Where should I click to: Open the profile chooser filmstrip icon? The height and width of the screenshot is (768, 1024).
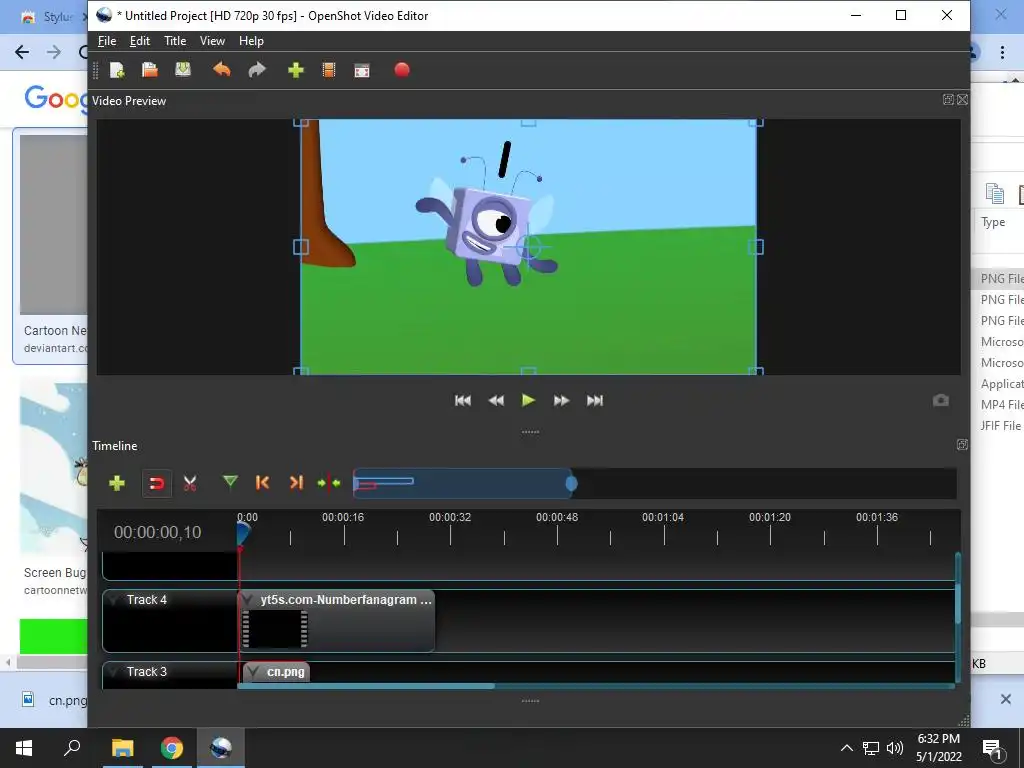click(x=329, y=70)
